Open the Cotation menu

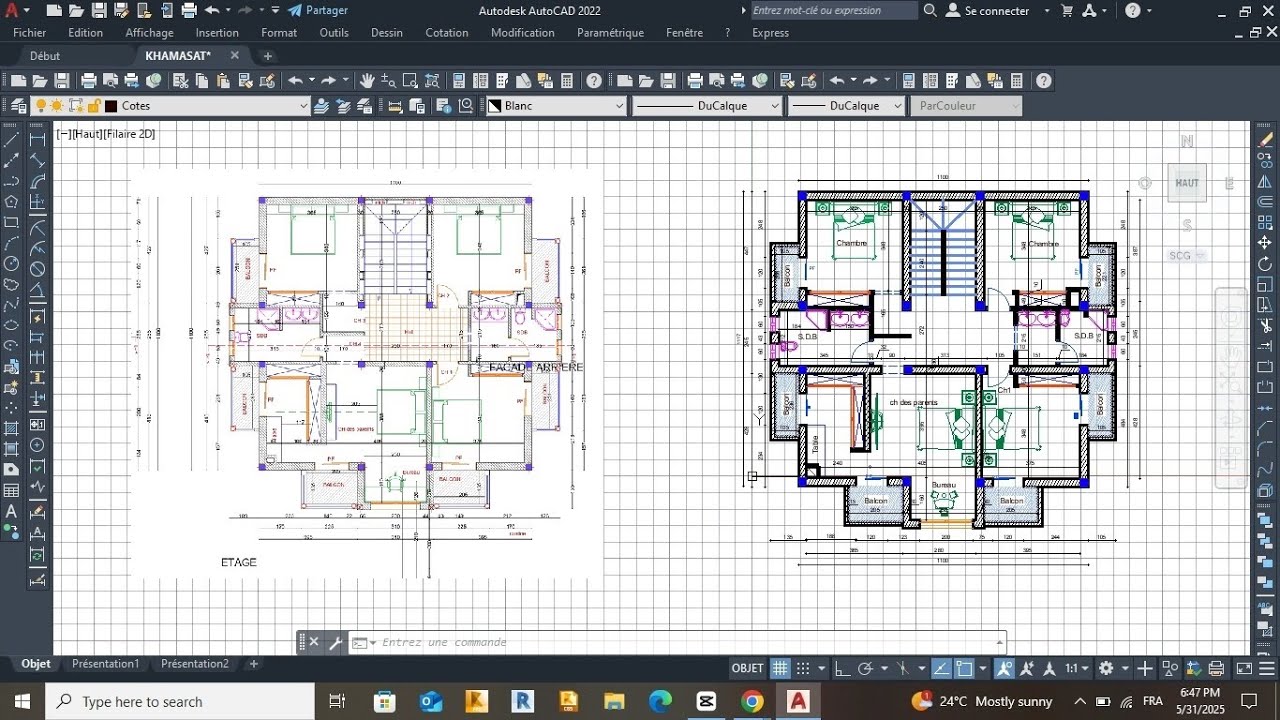(x=447, y=32)
